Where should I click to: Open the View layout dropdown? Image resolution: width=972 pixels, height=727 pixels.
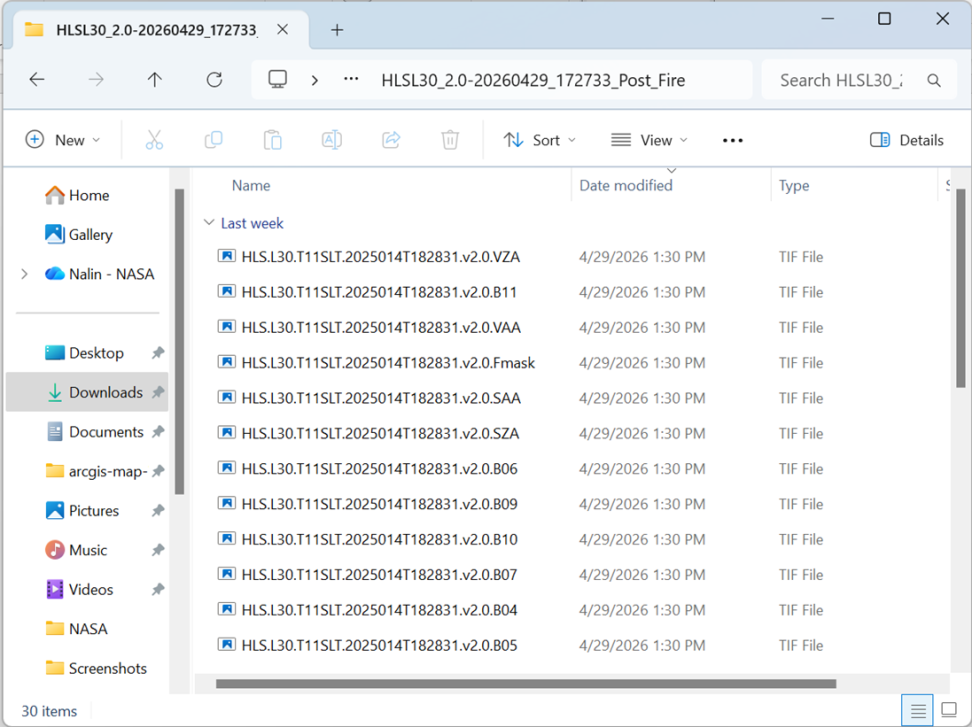(x=649, y=140)
